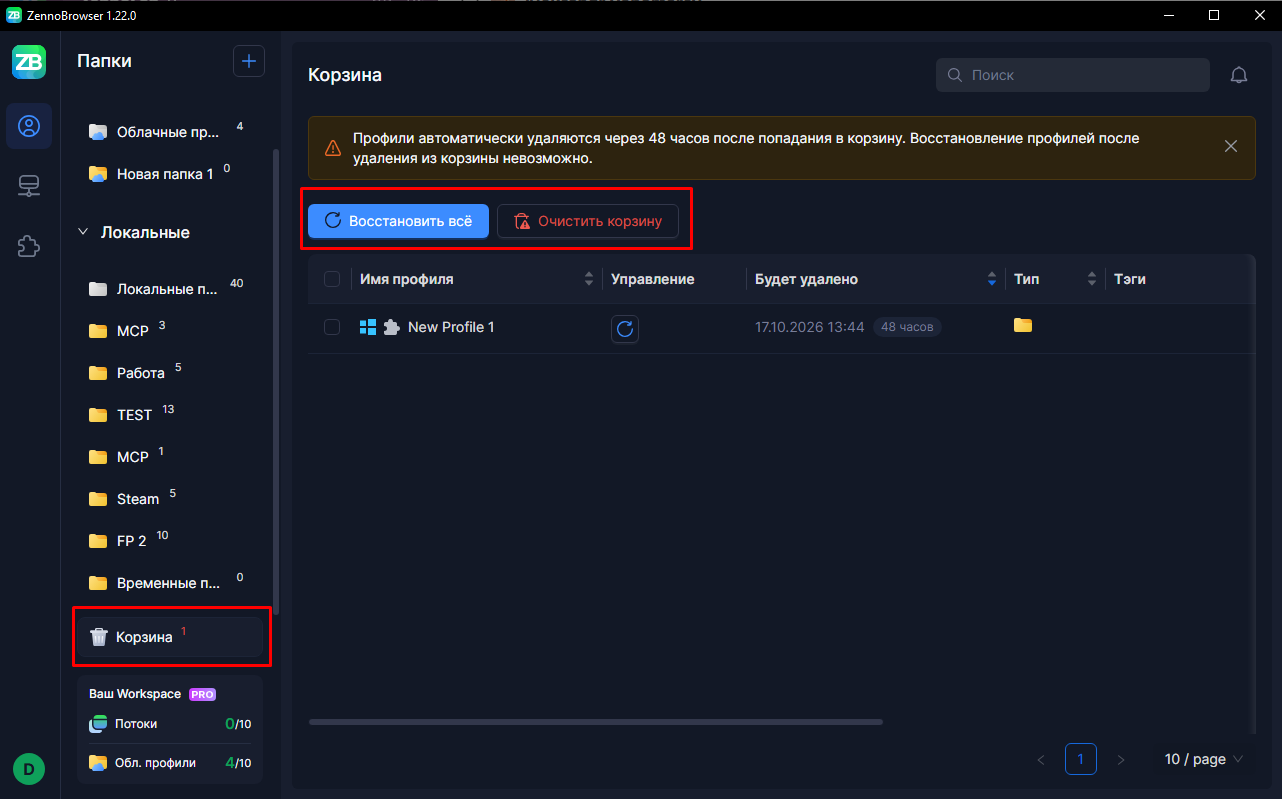Open the extensions puzzle icon
This screenshot has height=799, width=1282.
pyautogui.click(x=29, y=246)
